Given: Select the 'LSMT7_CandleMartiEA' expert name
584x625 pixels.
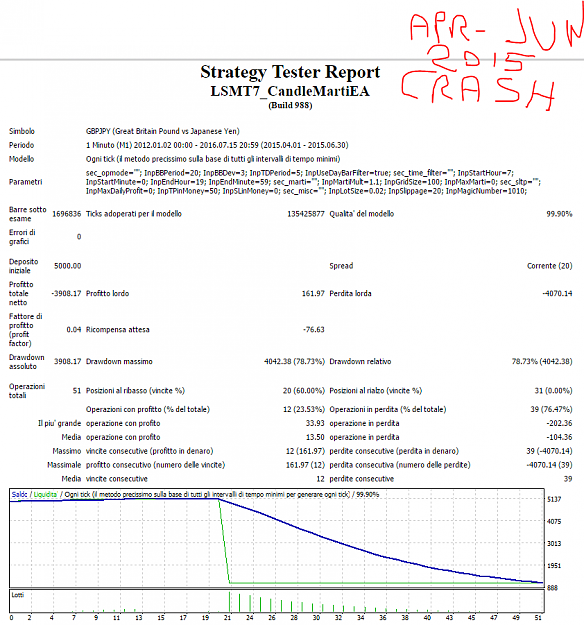Looking at the screenshot, I should point(290,91).
